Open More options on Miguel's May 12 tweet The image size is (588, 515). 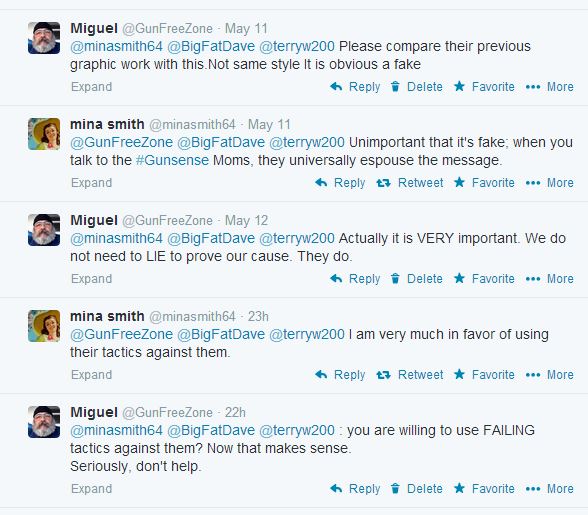coord(549,279)
